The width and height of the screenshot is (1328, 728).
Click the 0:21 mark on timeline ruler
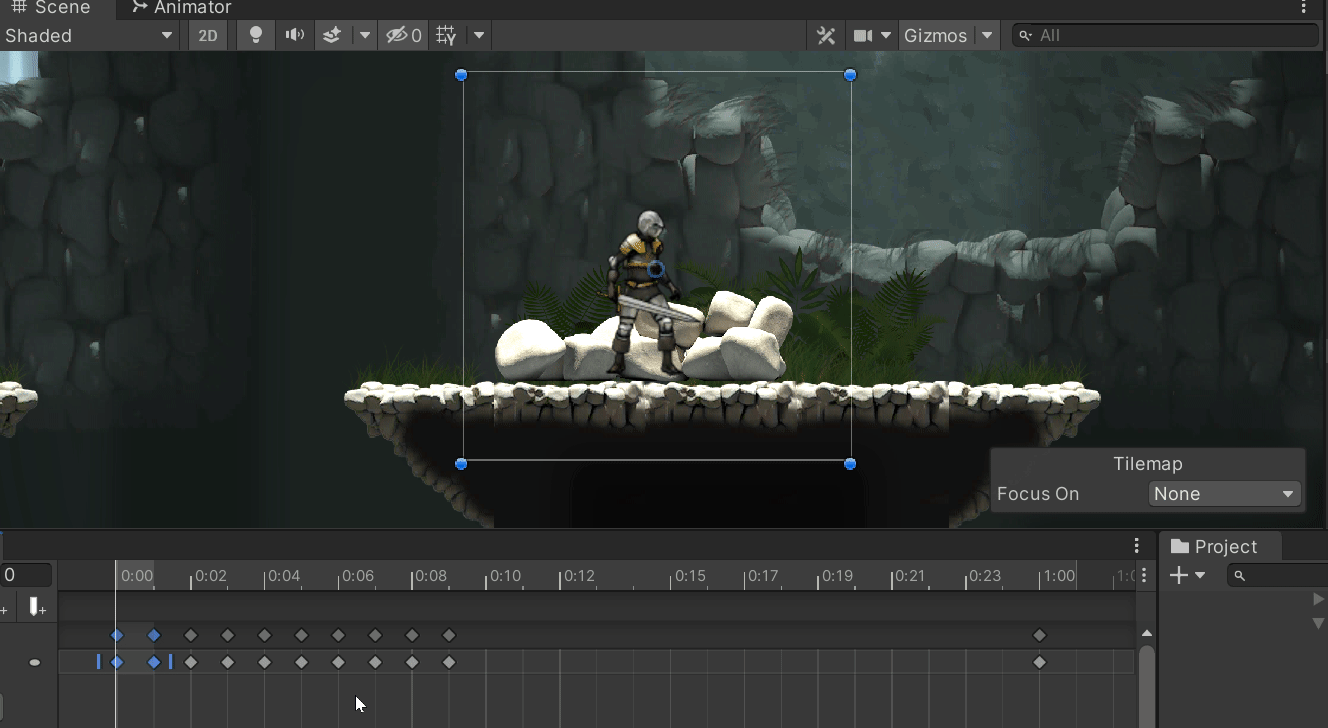(x=911, y=576)
